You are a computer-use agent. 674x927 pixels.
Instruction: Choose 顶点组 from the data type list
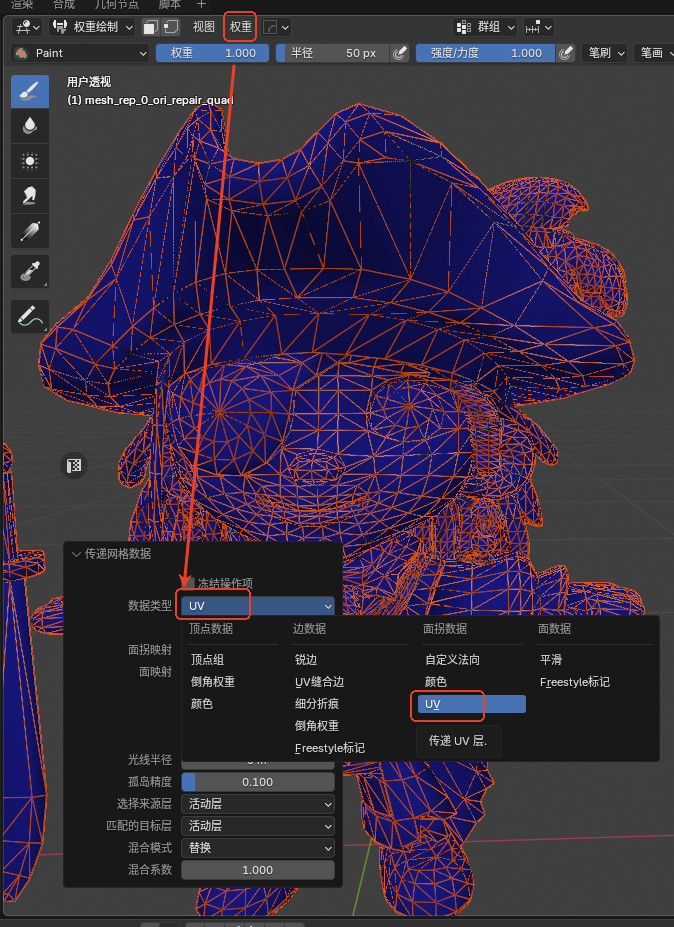click(x=208, y=660)
